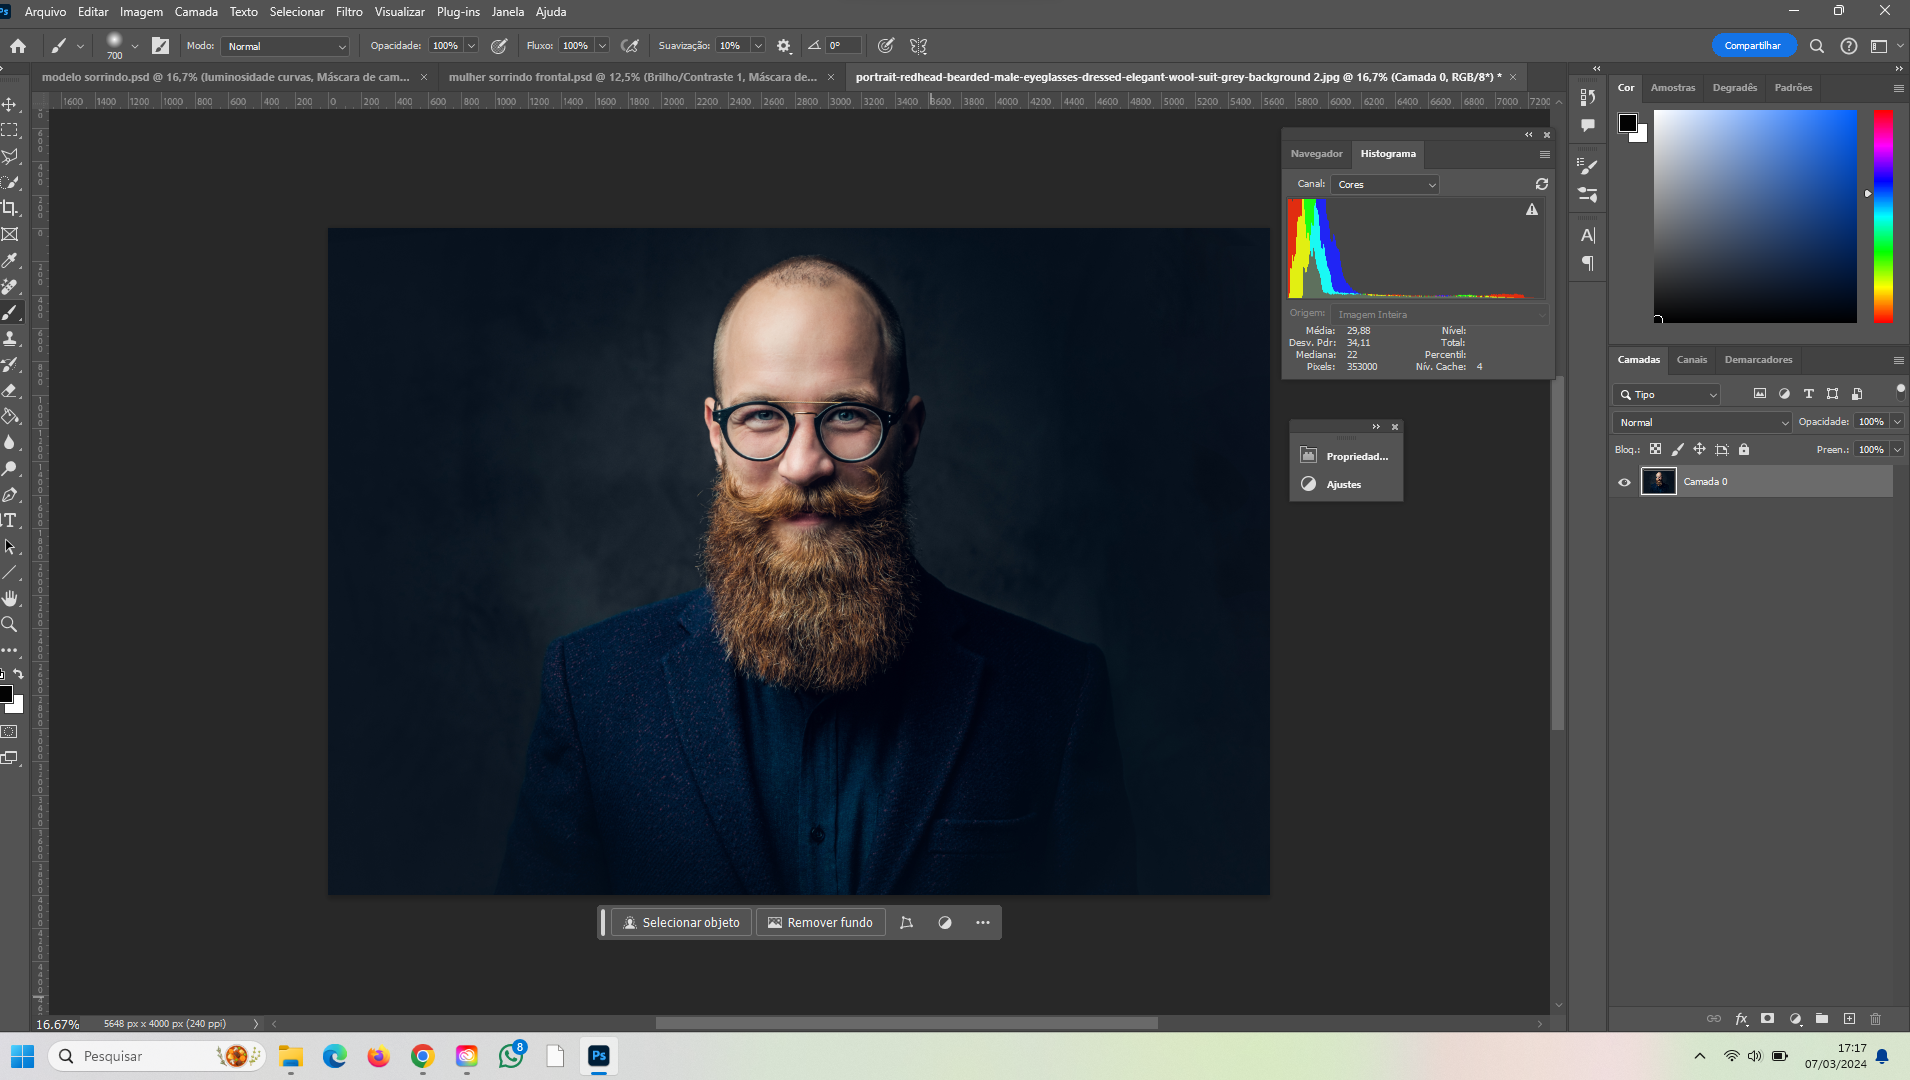Click the foreground color swatch in Cor panel
The width and height of the screenshot is (1910, 1080).
(1627, 123)
